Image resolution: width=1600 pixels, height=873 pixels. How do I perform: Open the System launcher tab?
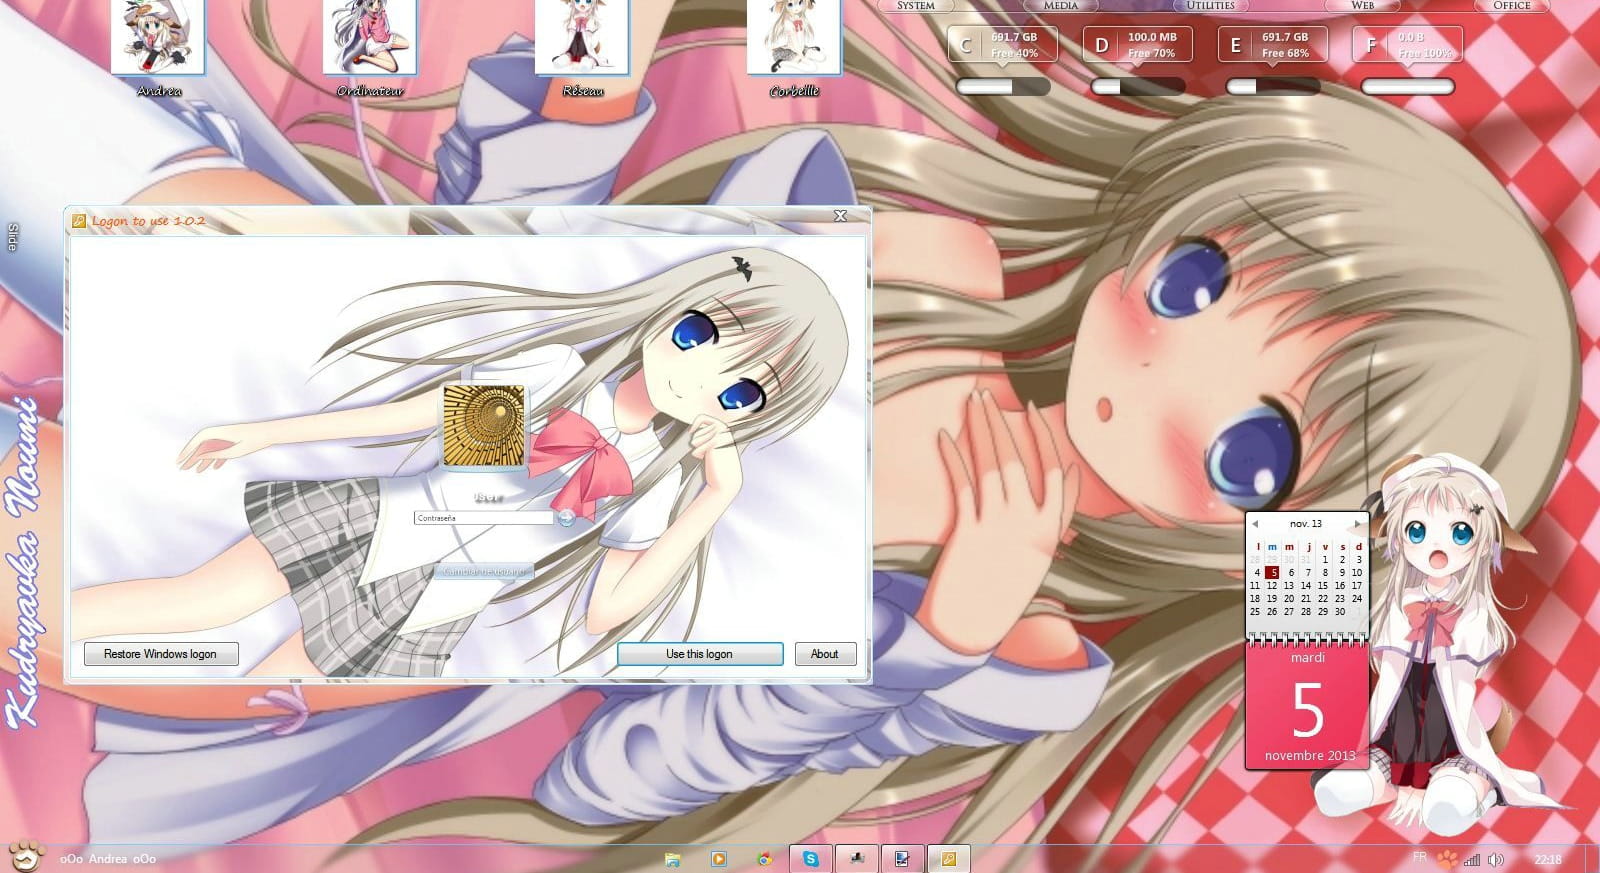click(x=915, y=6)
